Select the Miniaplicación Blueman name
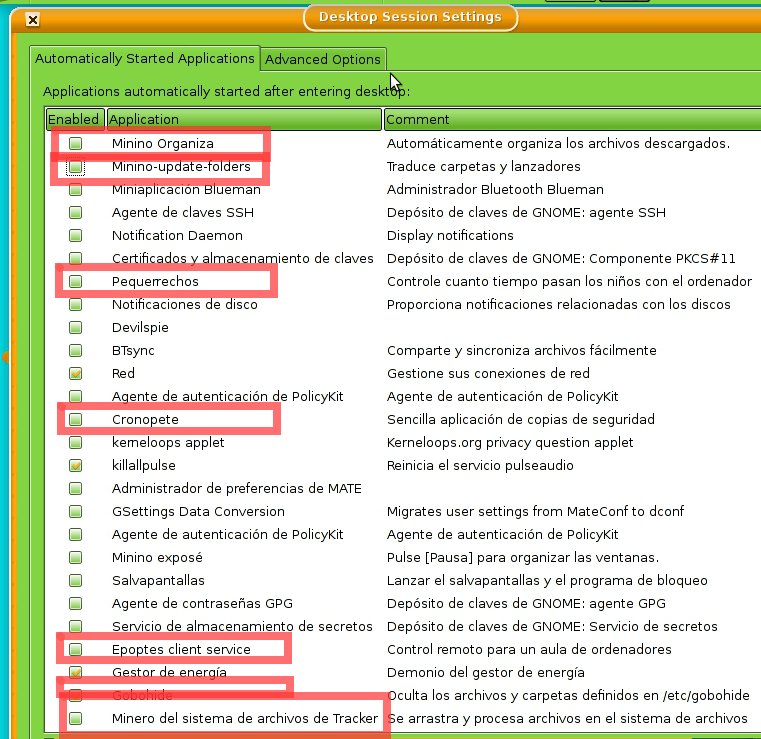761x739 pixels. tap(186, 189)
